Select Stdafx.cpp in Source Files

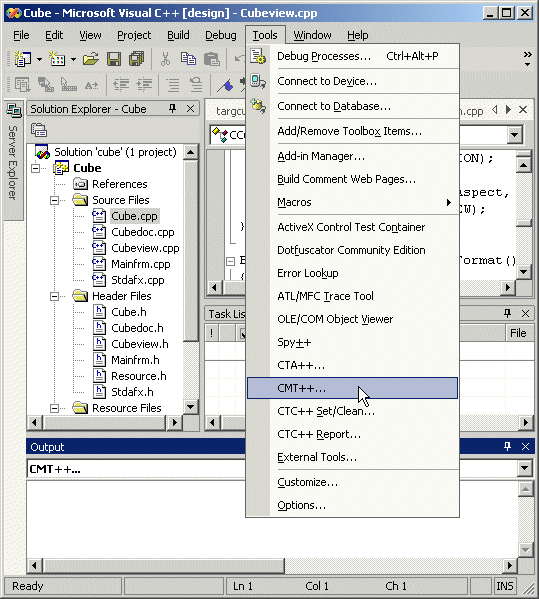[x=138, y=280]
